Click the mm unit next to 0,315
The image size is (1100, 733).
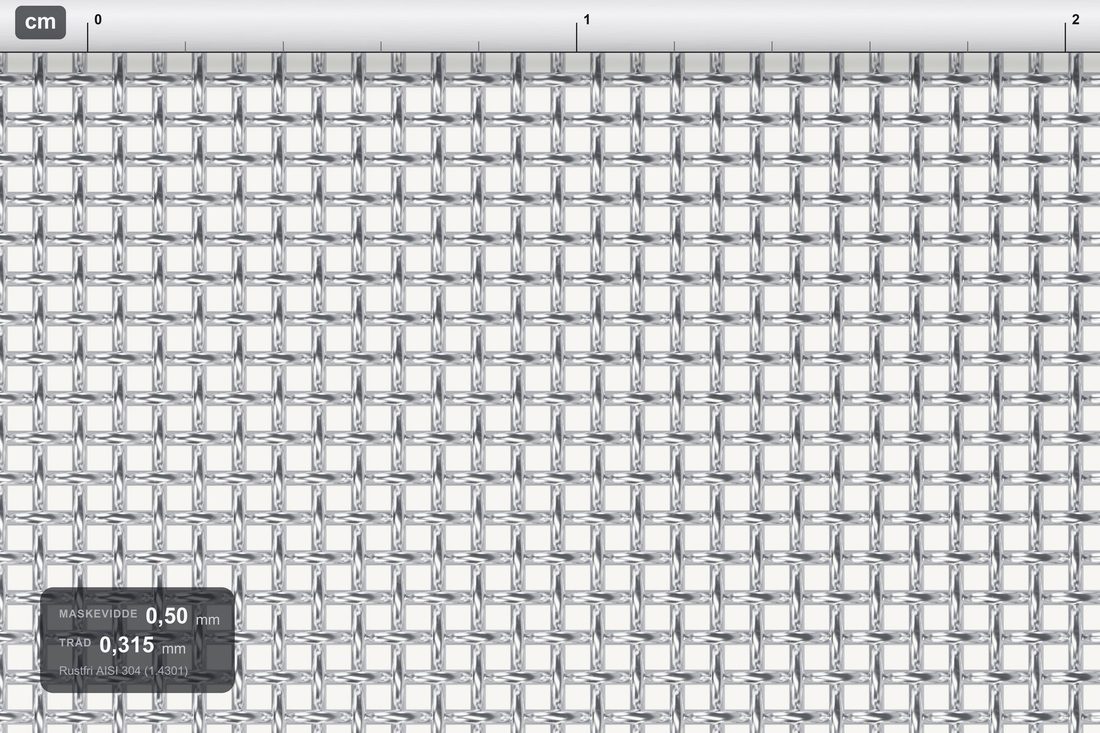tap(174, 649)
